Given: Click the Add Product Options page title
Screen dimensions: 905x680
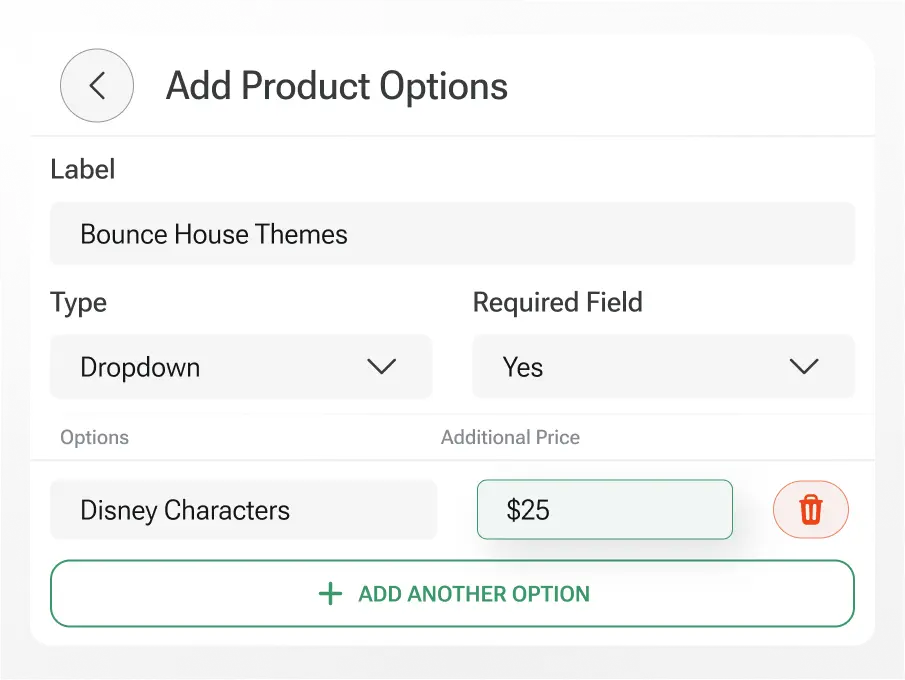Looking at the screenshot, I should (x=337, y=86).
